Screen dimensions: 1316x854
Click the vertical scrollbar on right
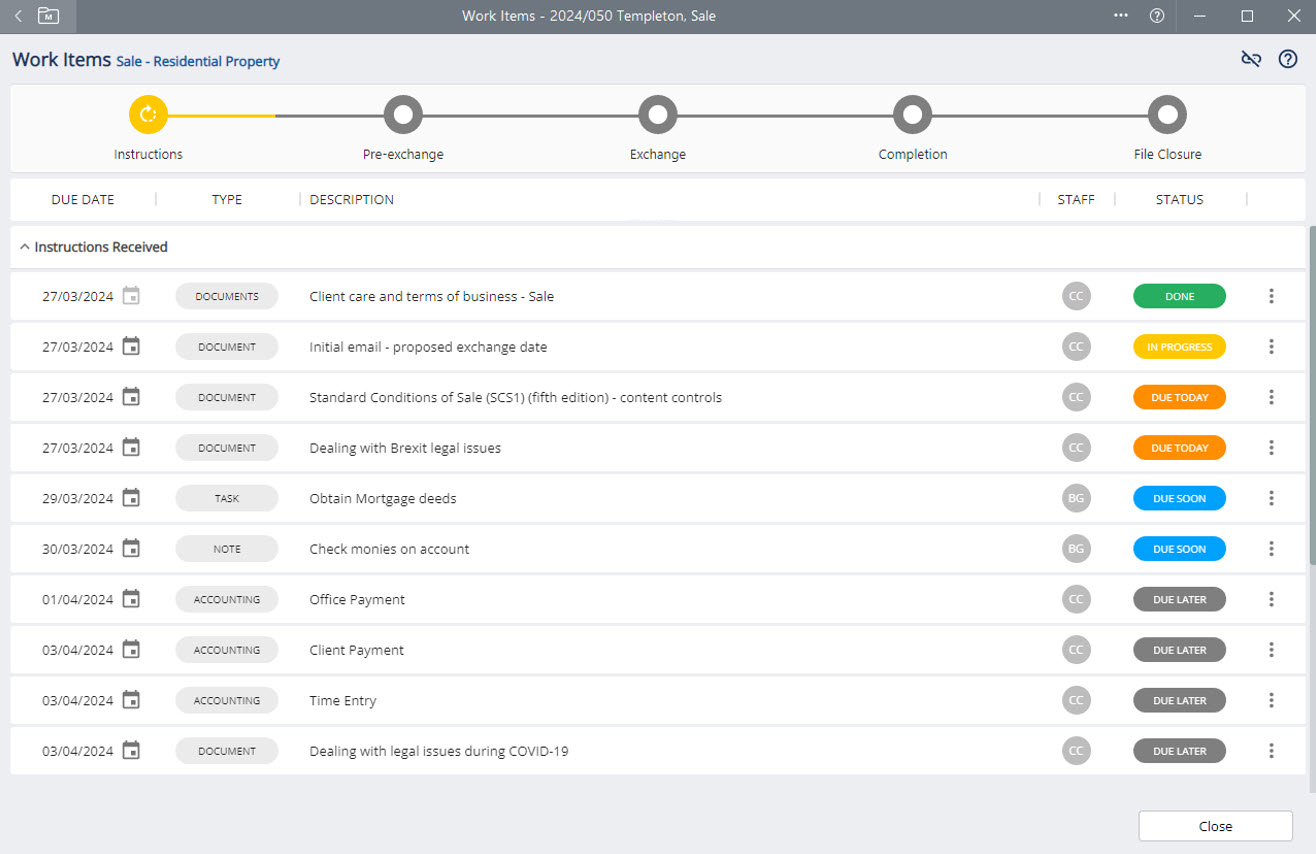point(1311,400)
